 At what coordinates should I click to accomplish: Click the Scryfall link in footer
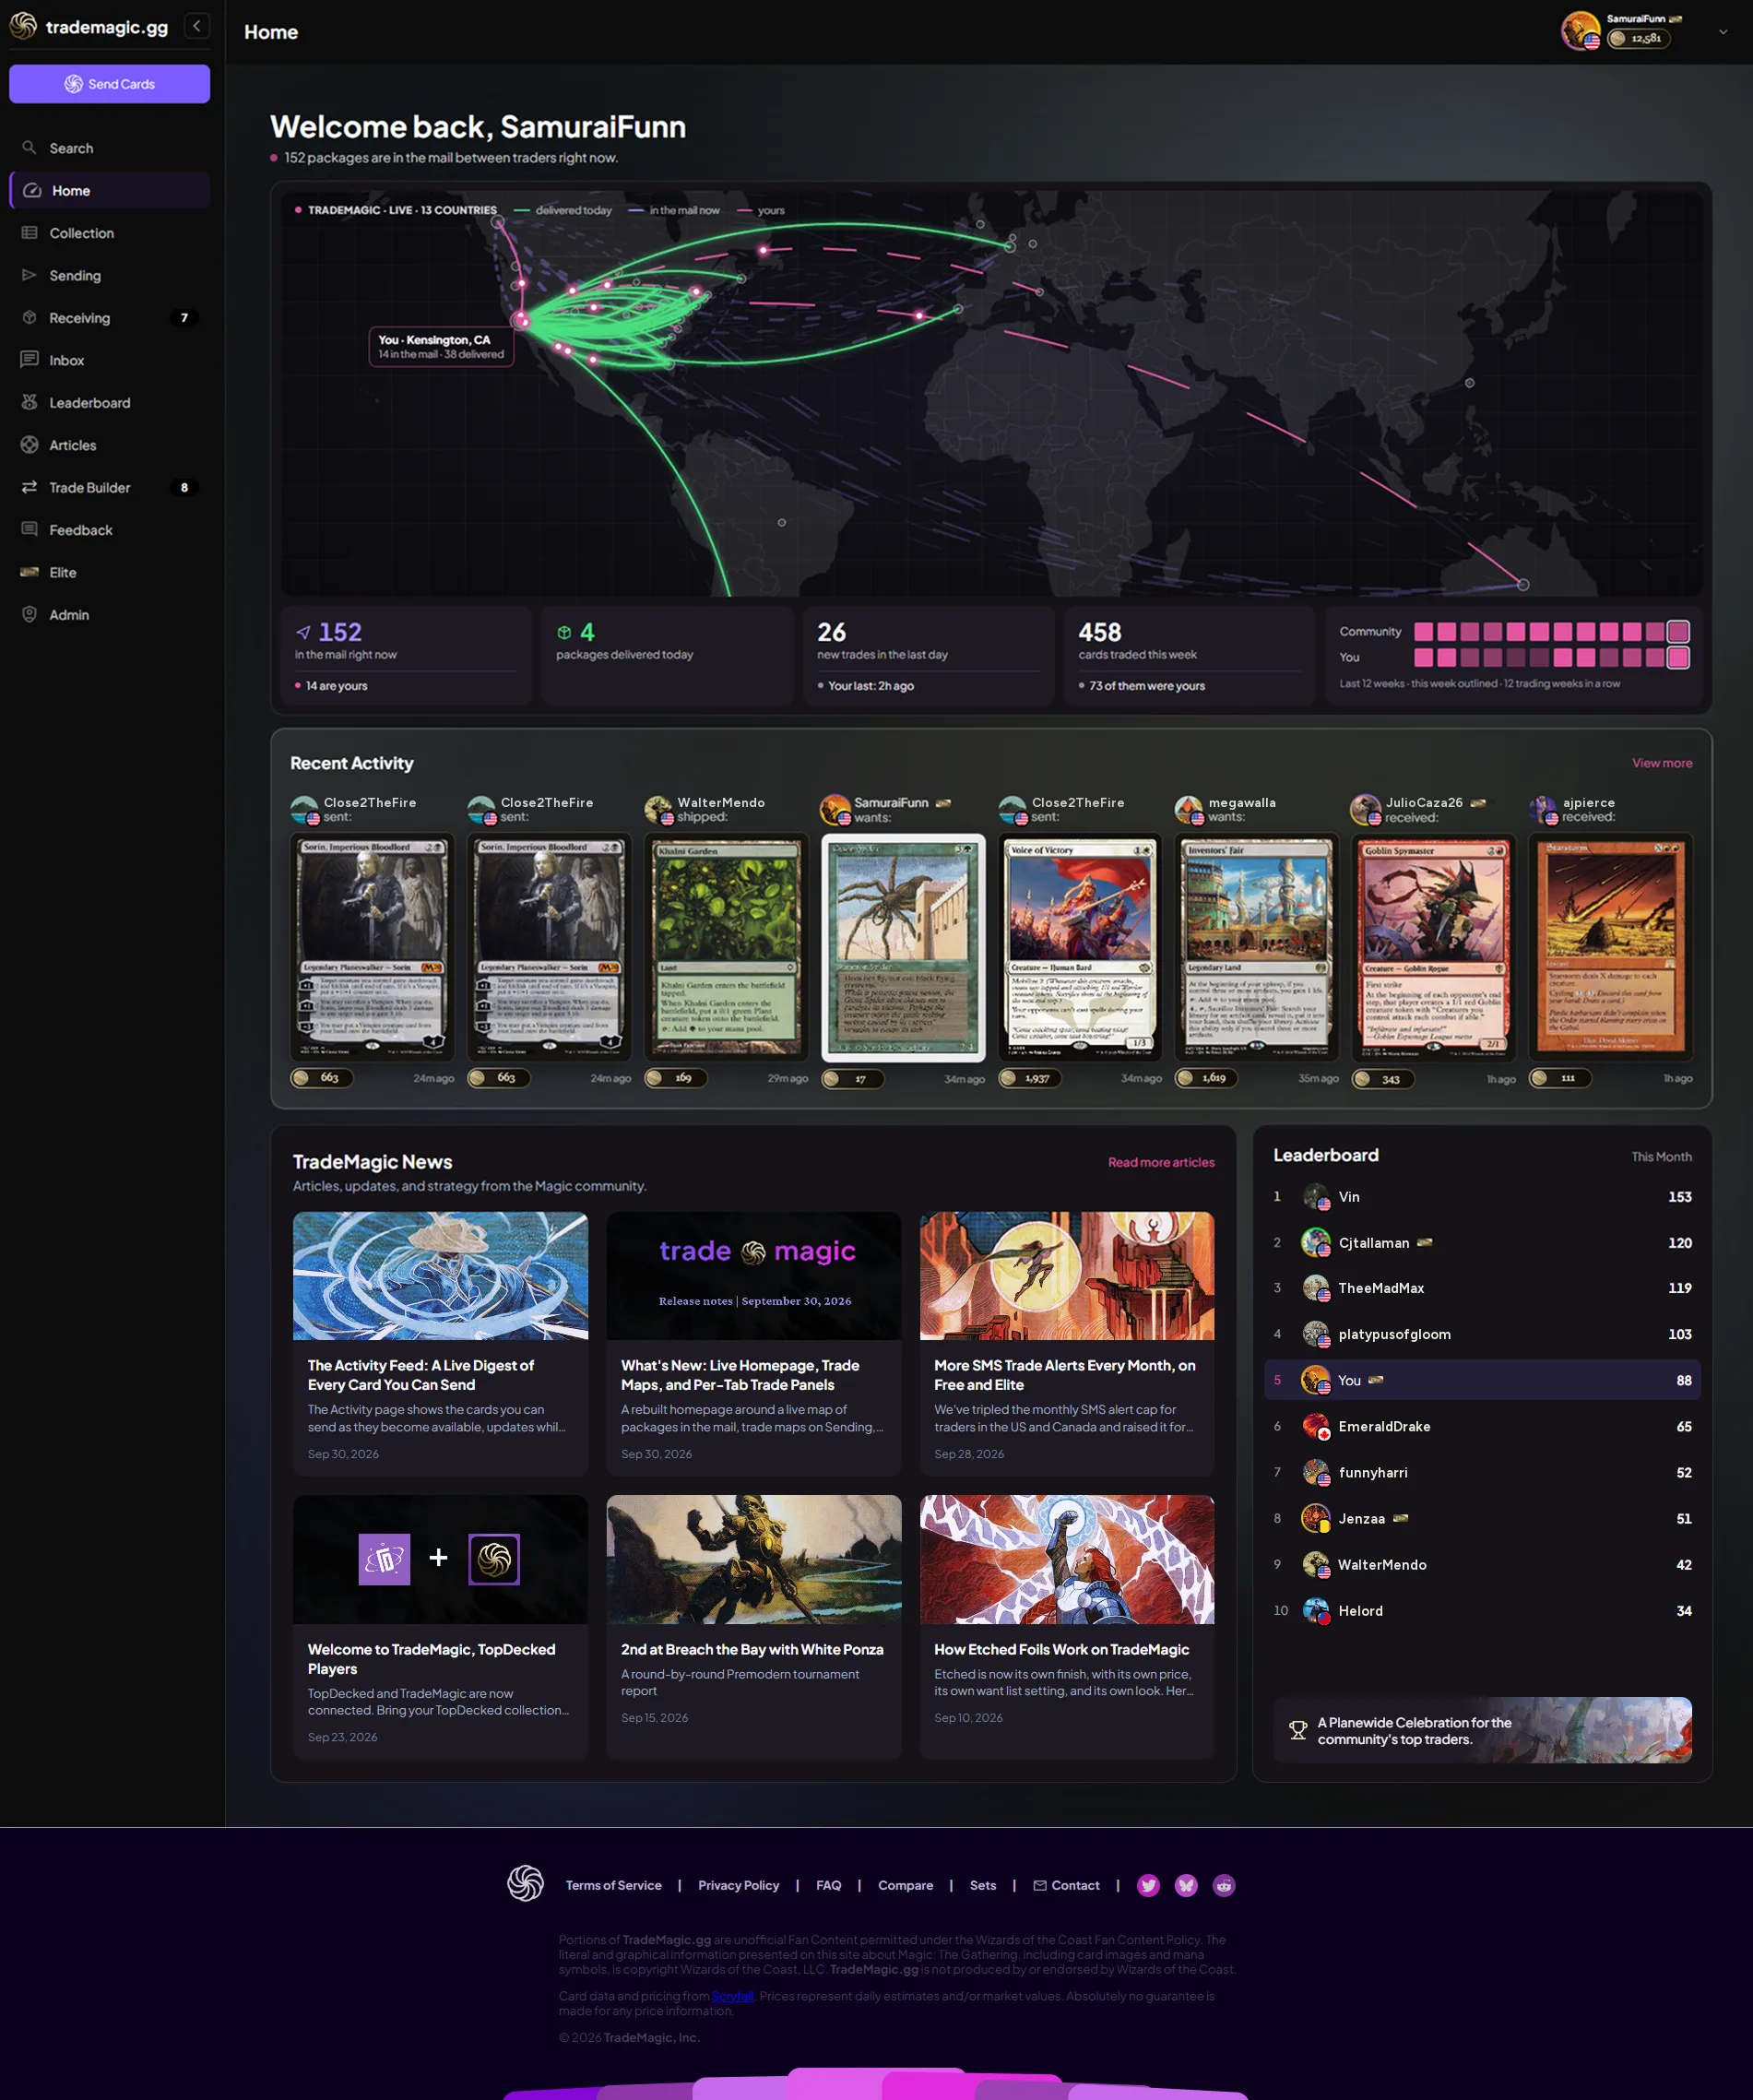point(732,1996)
